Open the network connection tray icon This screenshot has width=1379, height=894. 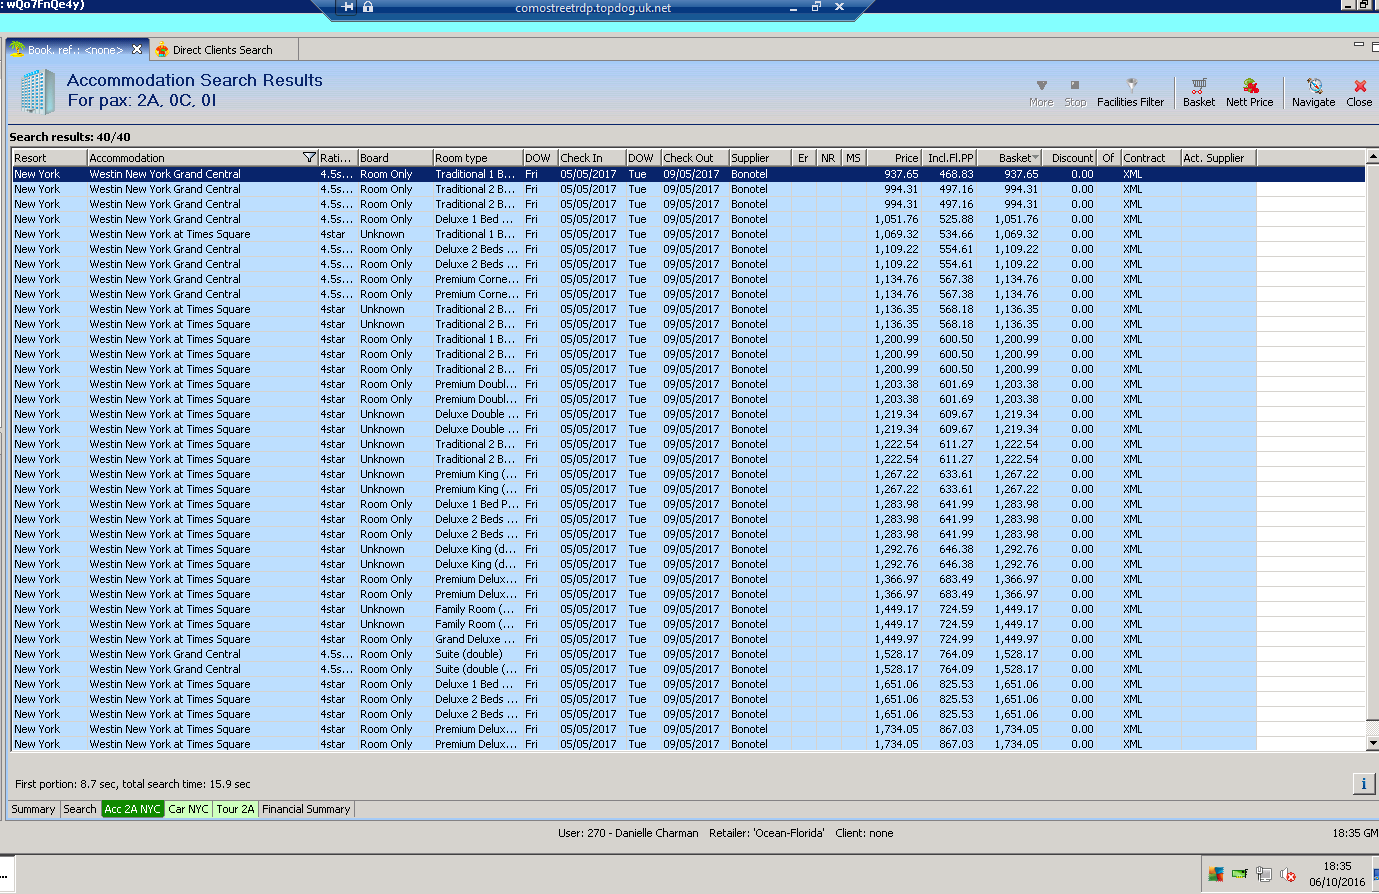click(x=1264, y=874)
